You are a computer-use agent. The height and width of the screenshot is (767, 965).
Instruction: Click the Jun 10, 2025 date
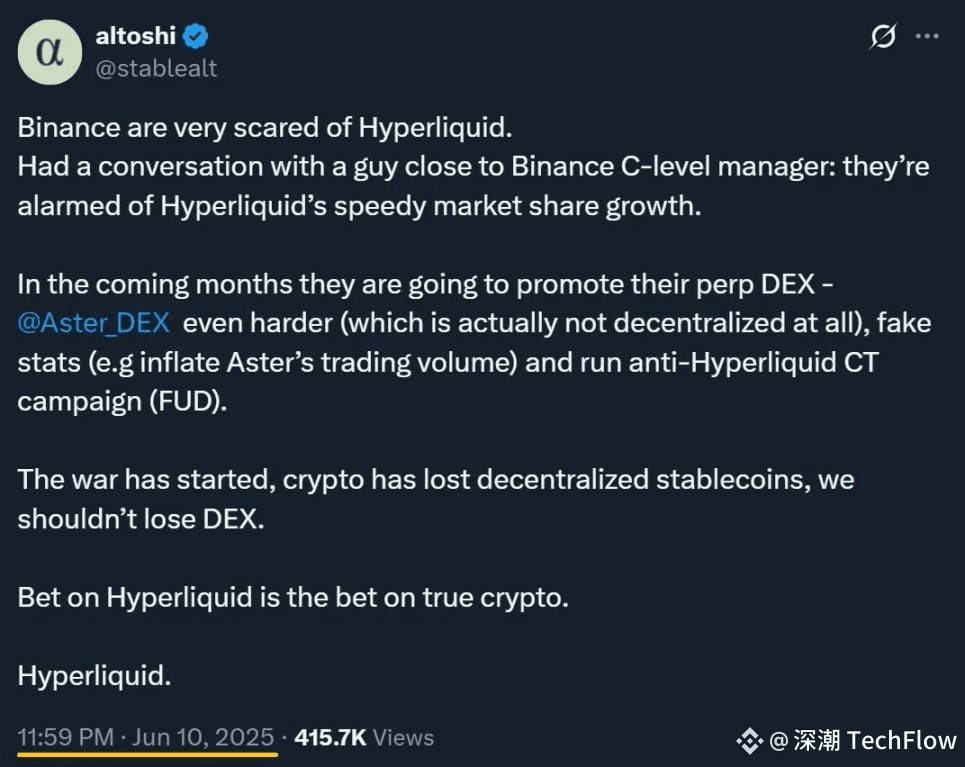203,737
